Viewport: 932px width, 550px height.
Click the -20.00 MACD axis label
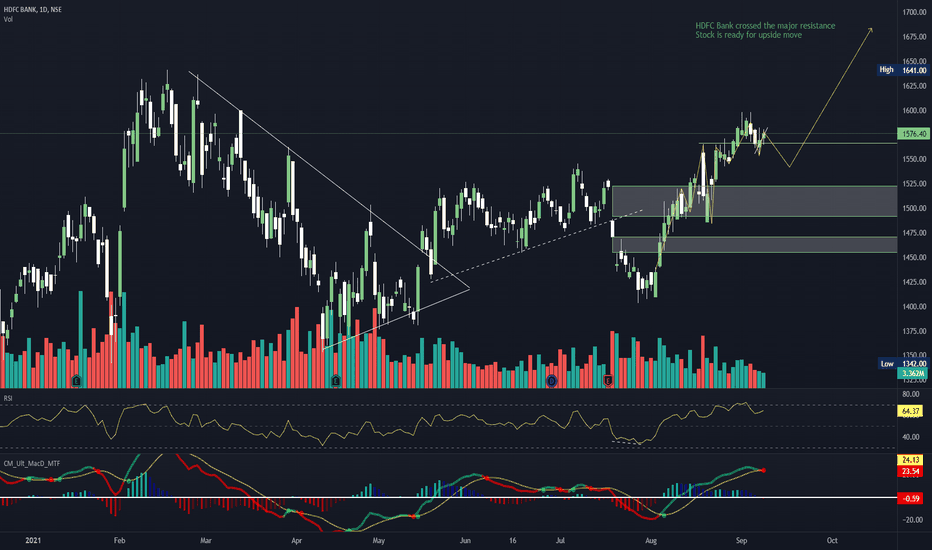coord(912,520)
